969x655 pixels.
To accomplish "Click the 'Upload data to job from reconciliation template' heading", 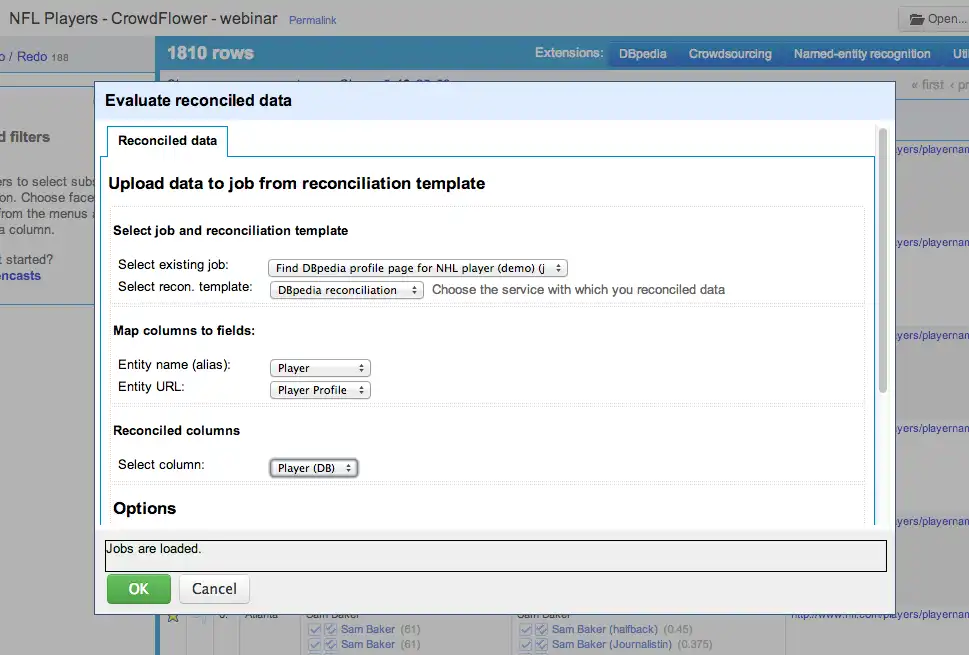I will [297, 184].
